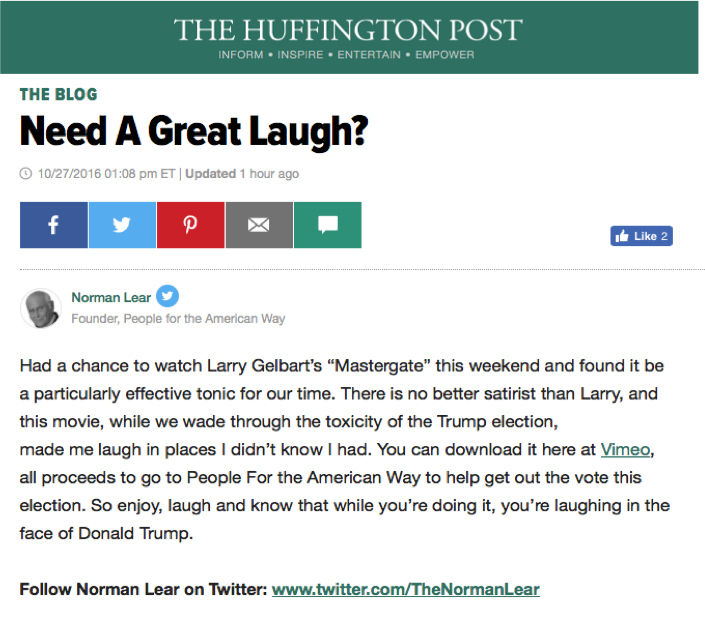
Task: Visit www.twitter.com/TheNormanLear link
Action: pyautogui.click(x=406, y=589)
